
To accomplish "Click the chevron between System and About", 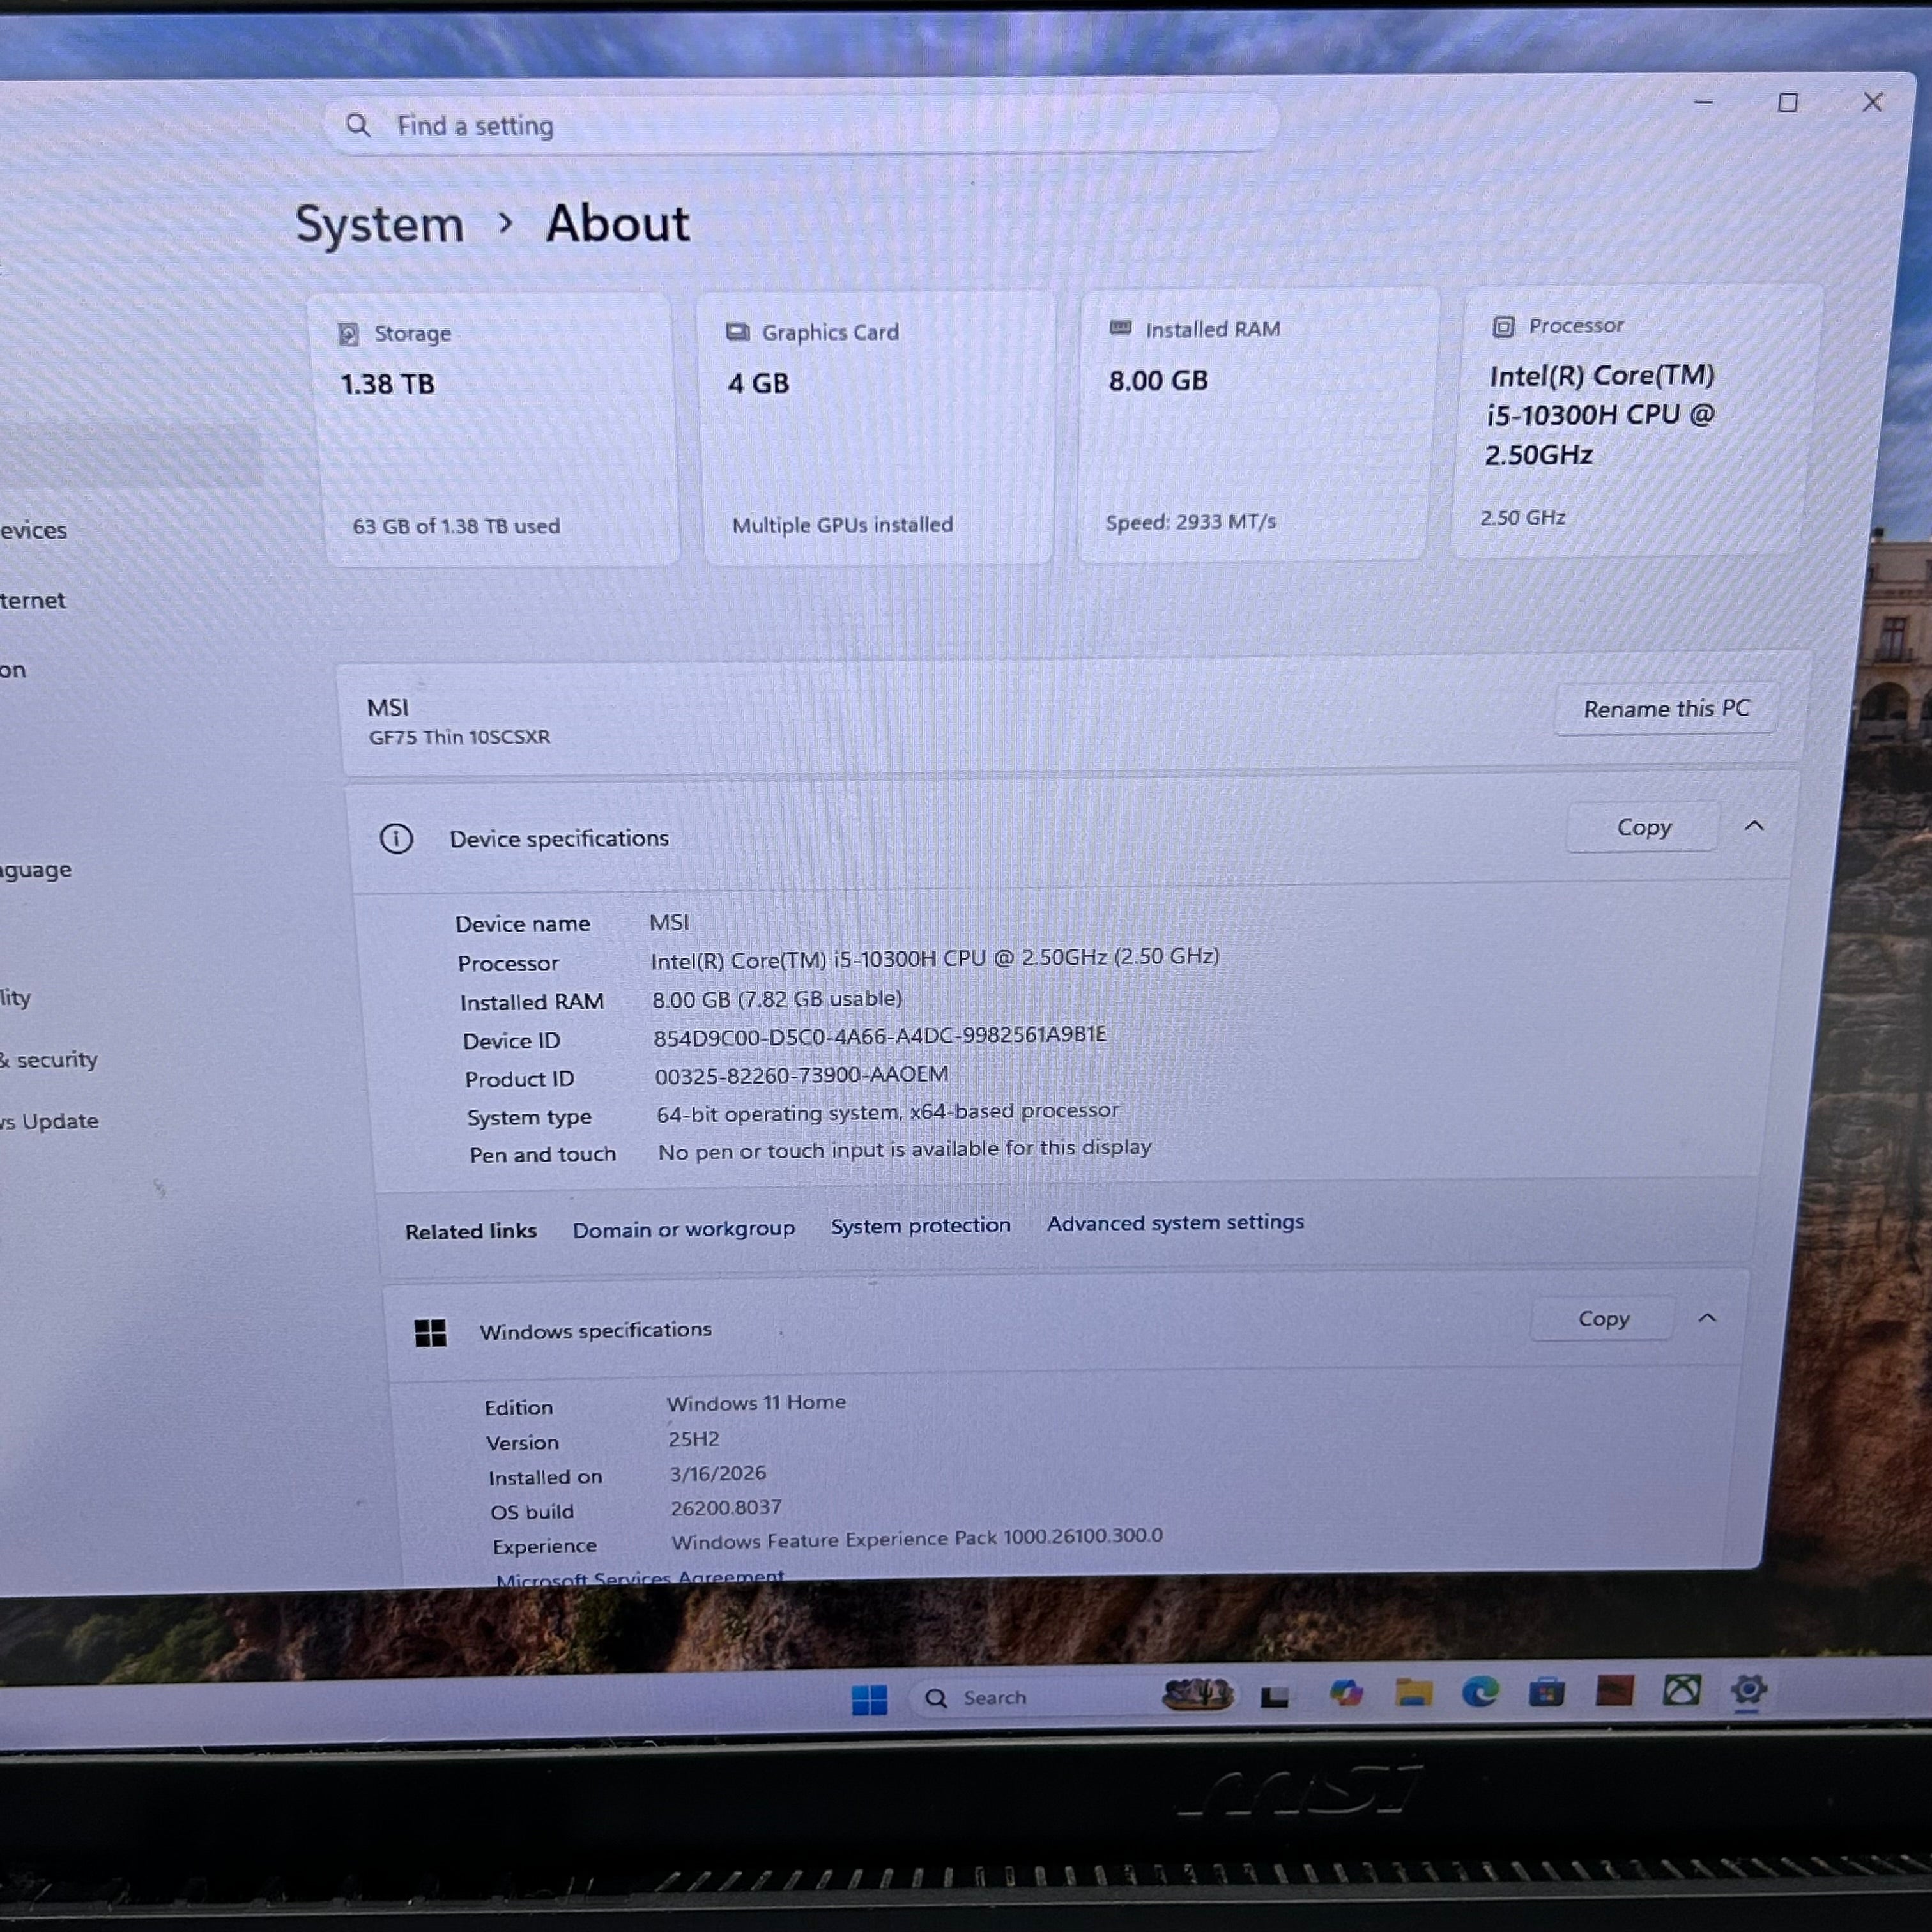I will [x=506, y=223].
